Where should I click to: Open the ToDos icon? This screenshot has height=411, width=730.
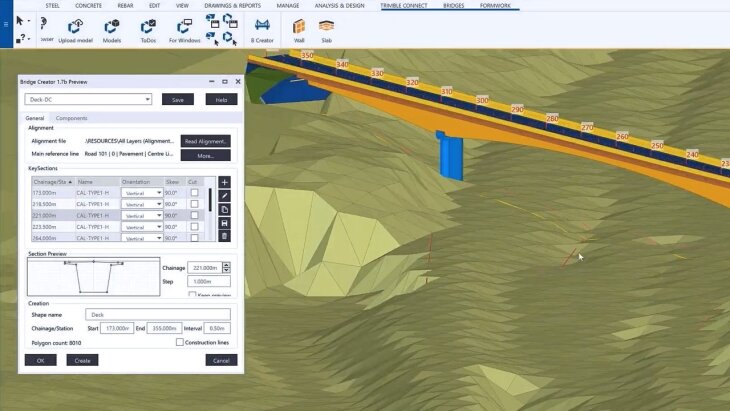148,27
